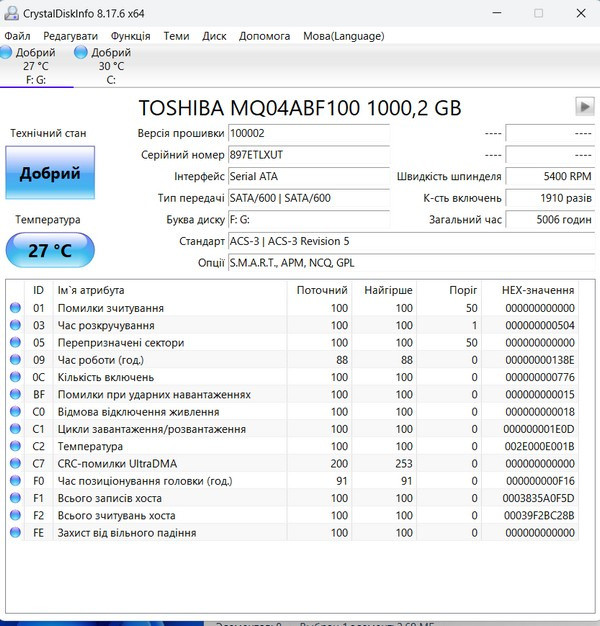Click the ACS-3 standard field
Image resolution: width=600 pixels, height=626 pixels.
coord(411,241)
